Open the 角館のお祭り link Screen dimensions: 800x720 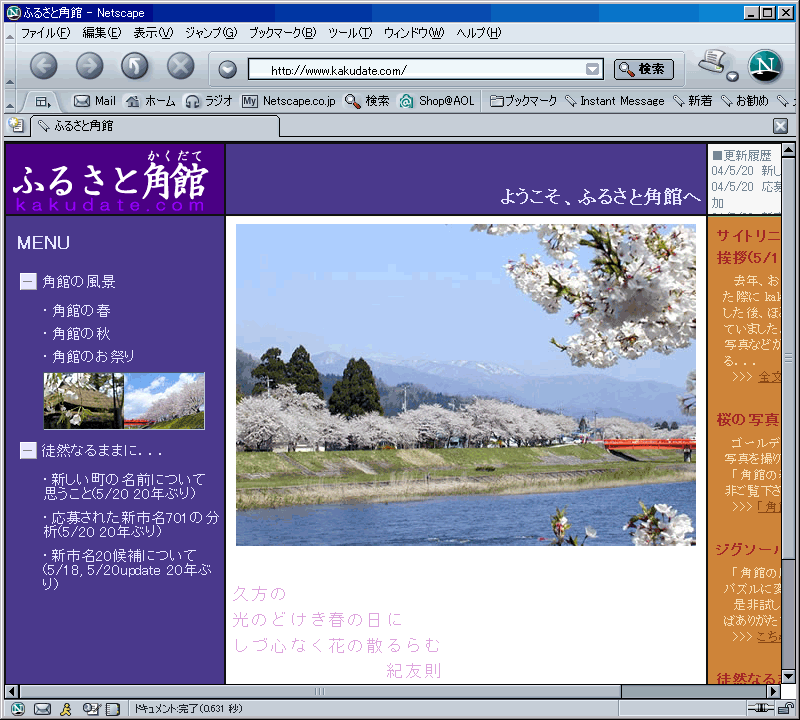click(x=93, y=356)
